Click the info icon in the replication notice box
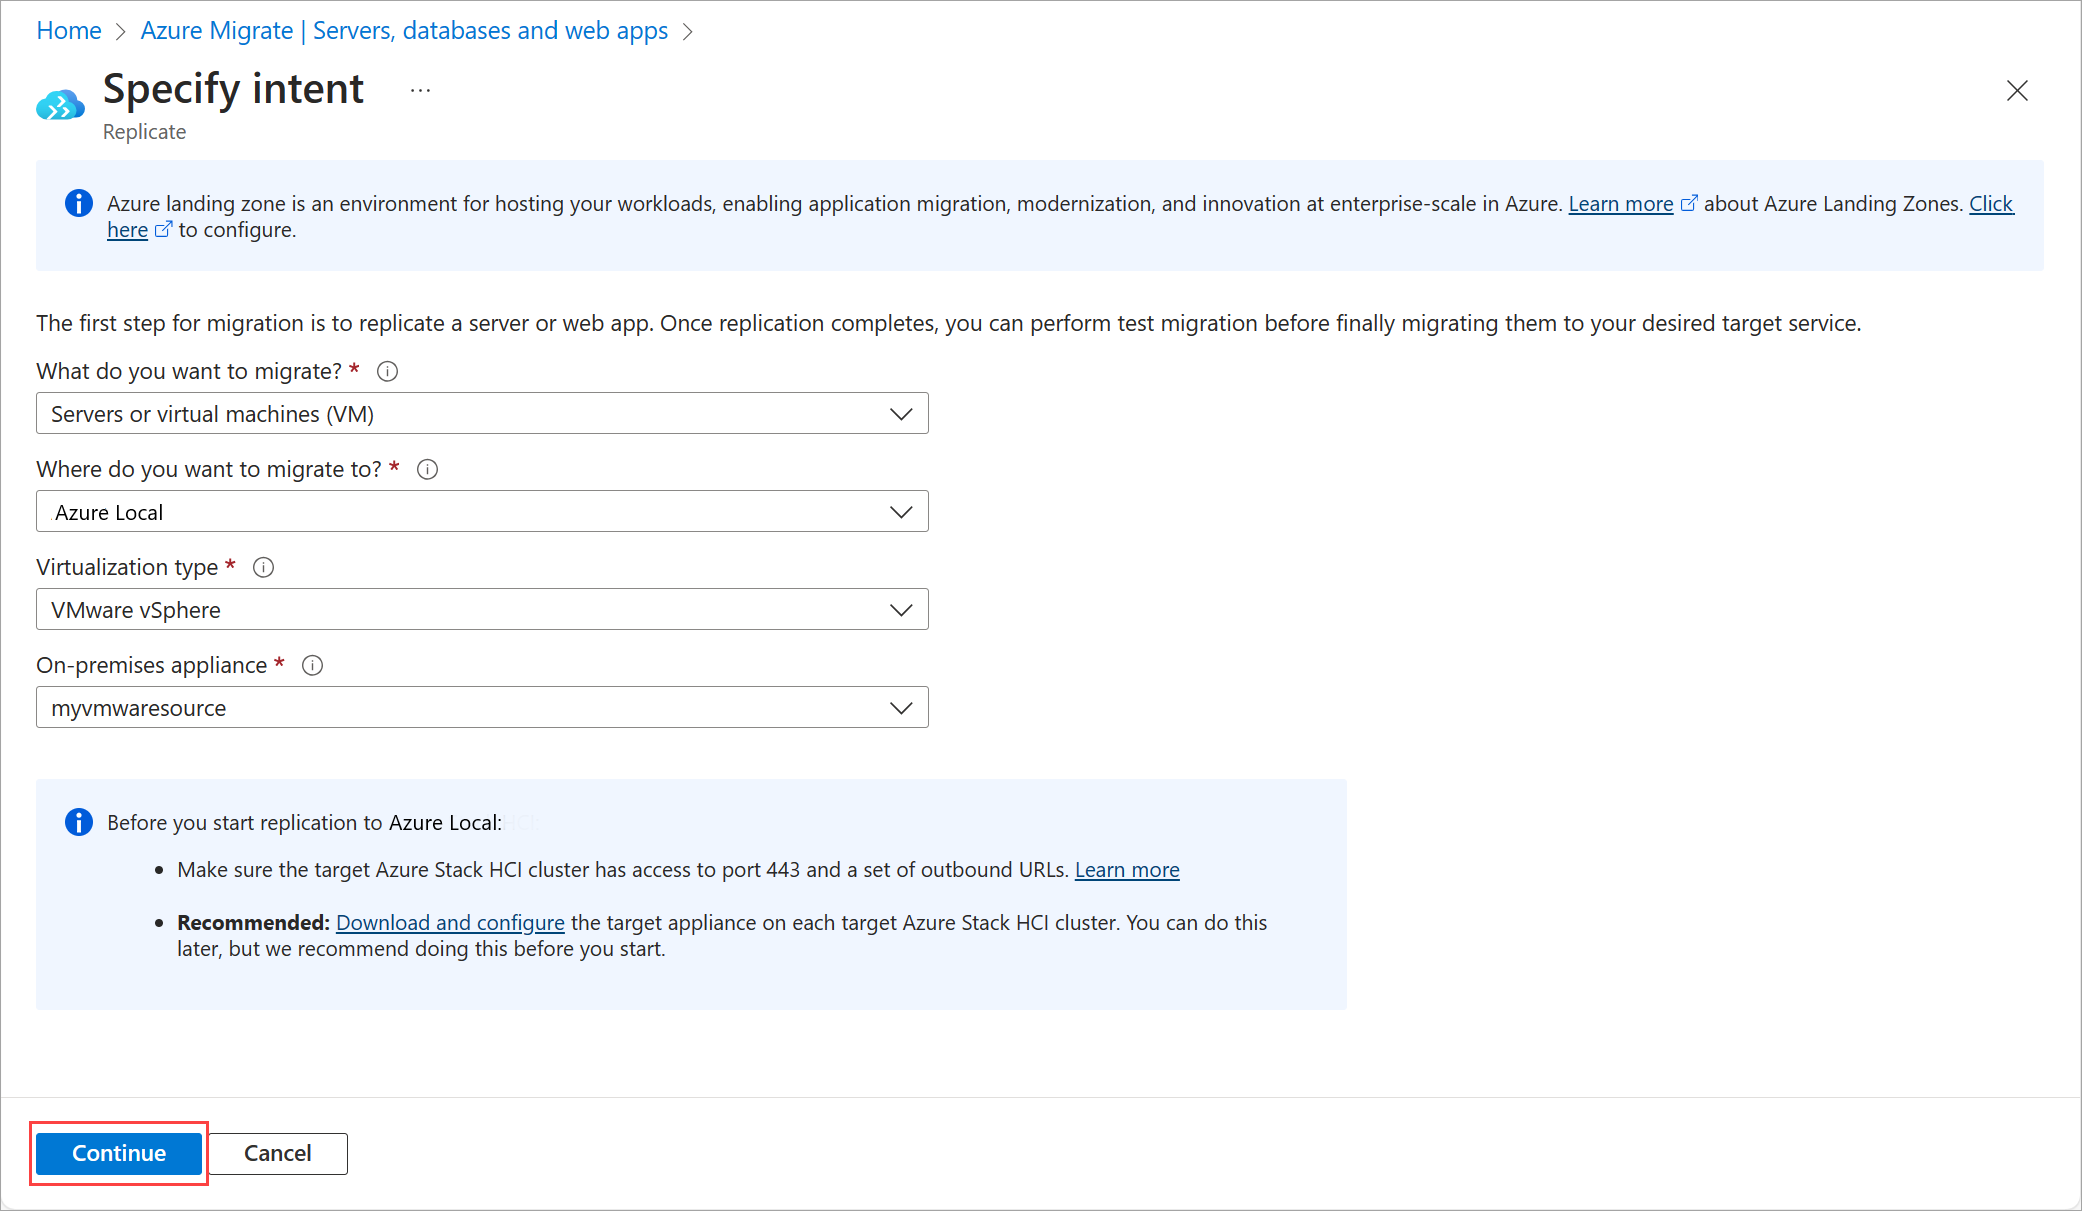Viewport: 2082px width, 1211px height. click(78, 822)
